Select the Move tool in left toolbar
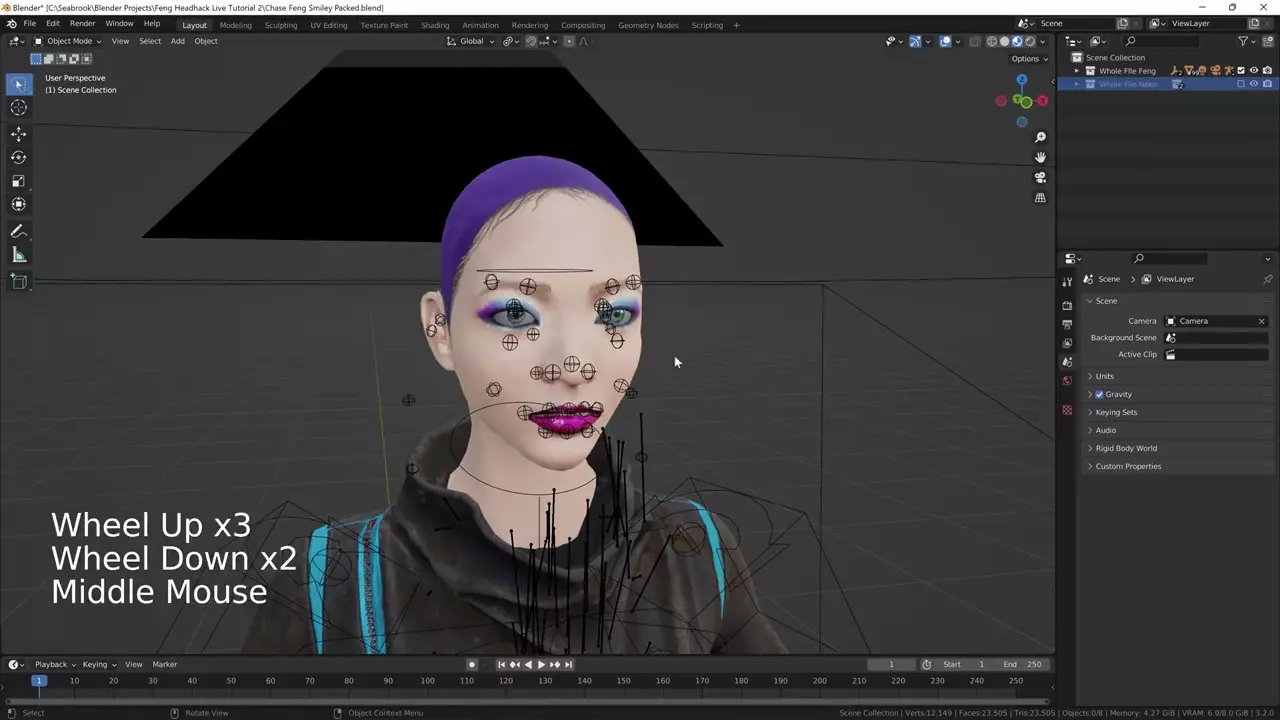The height and width of the screenshot is (720, 1280). [x=18, y=133]
